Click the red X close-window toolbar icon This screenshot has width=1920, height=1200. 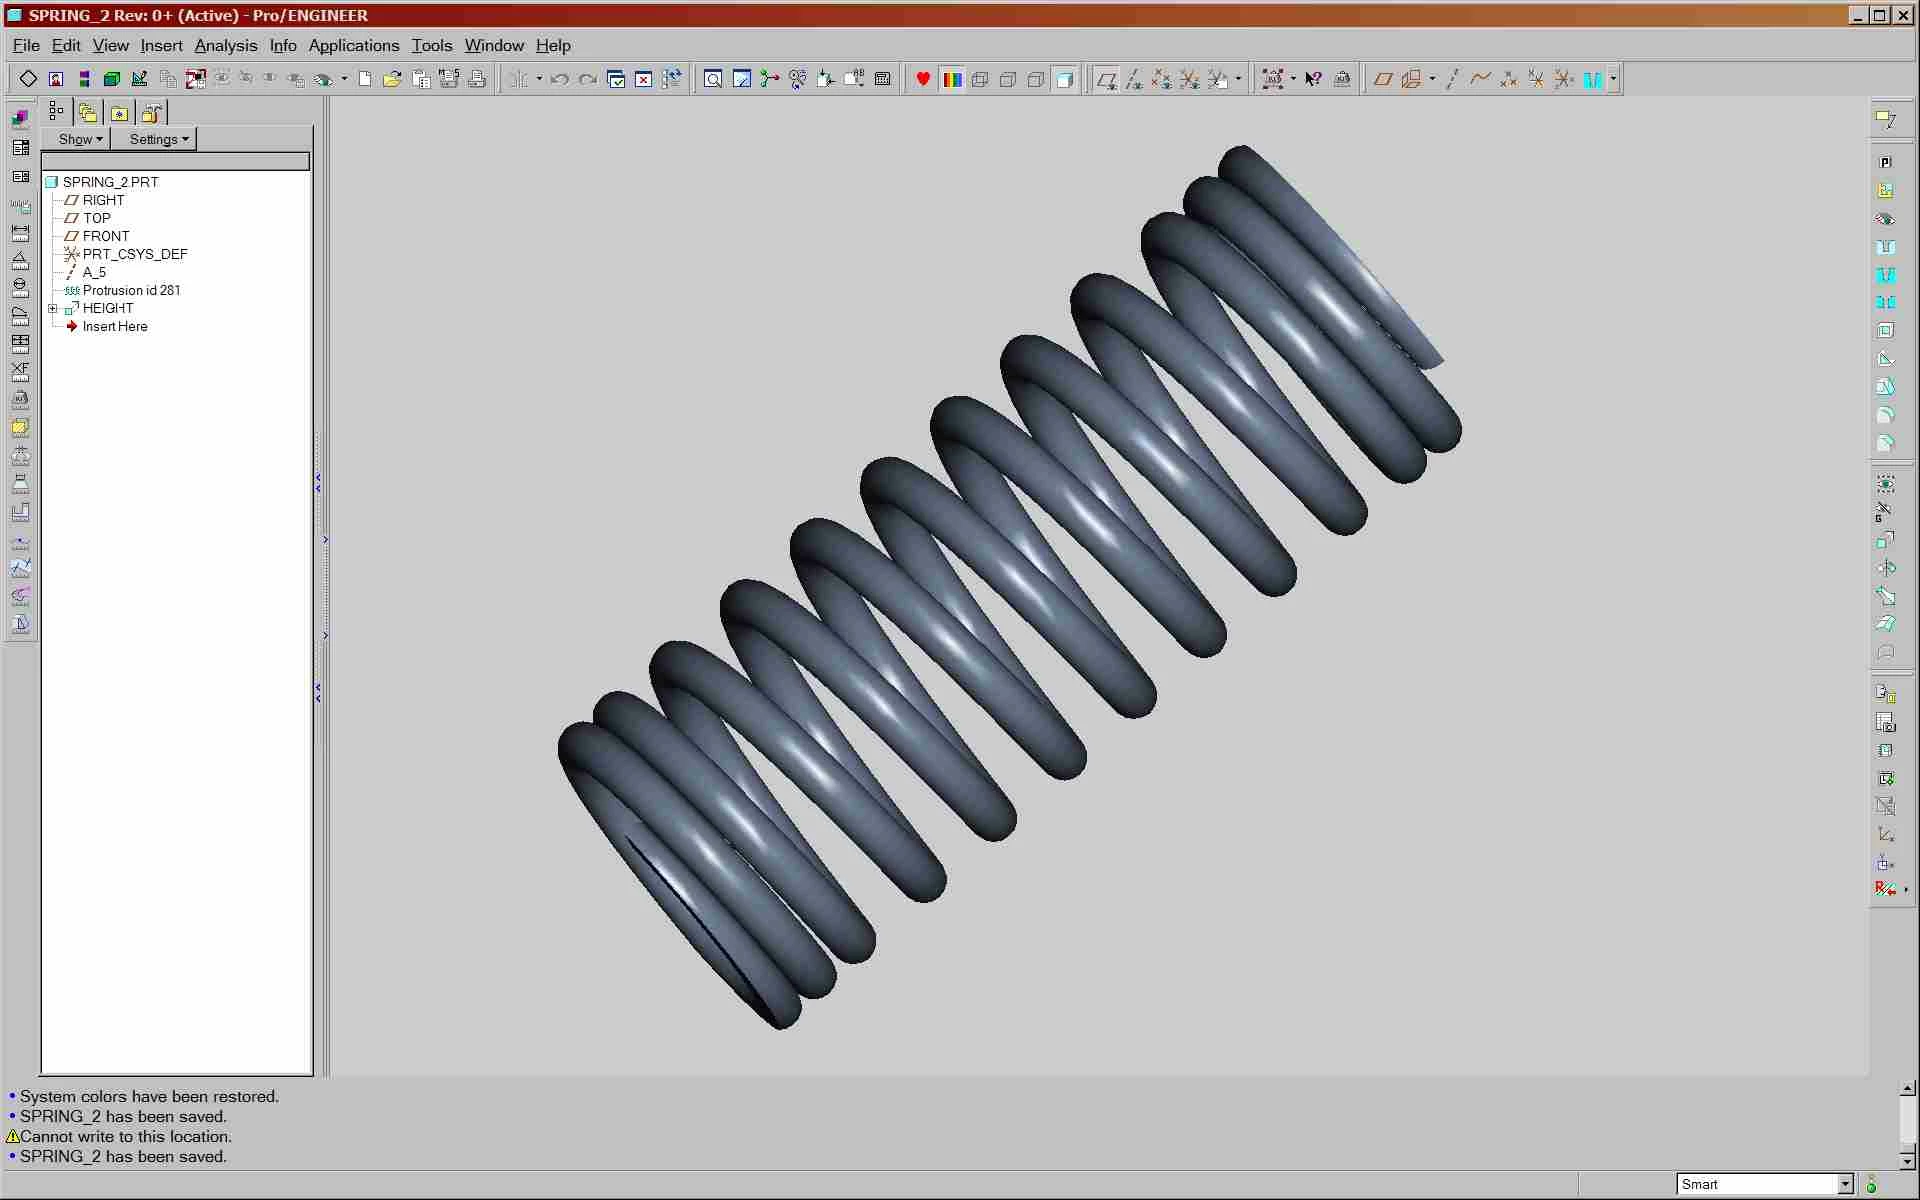click(644, 79)
